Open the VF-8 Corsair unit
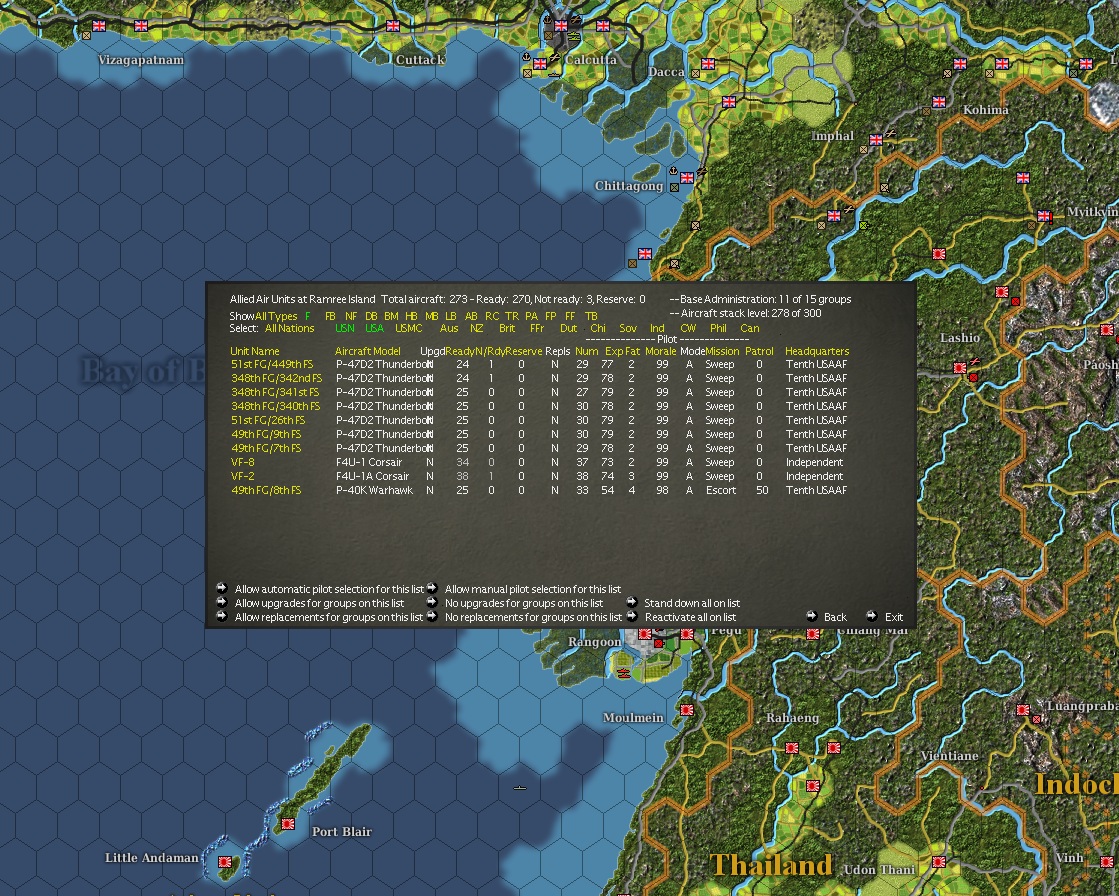 [x=243, y=462]
